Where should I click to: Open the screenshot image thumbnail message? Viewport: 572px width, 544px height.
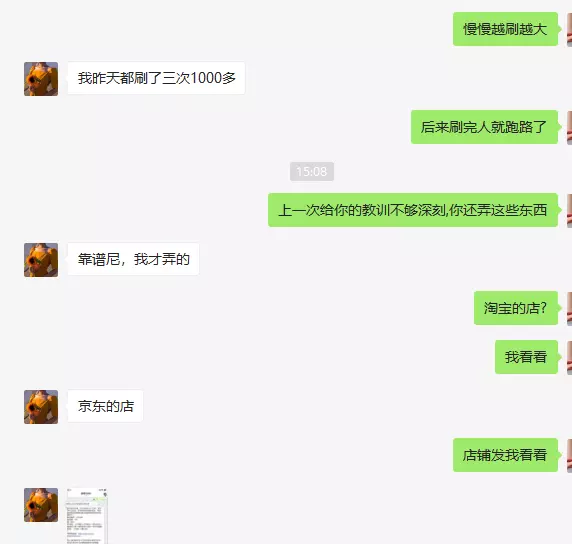click(x=87, y=516)
